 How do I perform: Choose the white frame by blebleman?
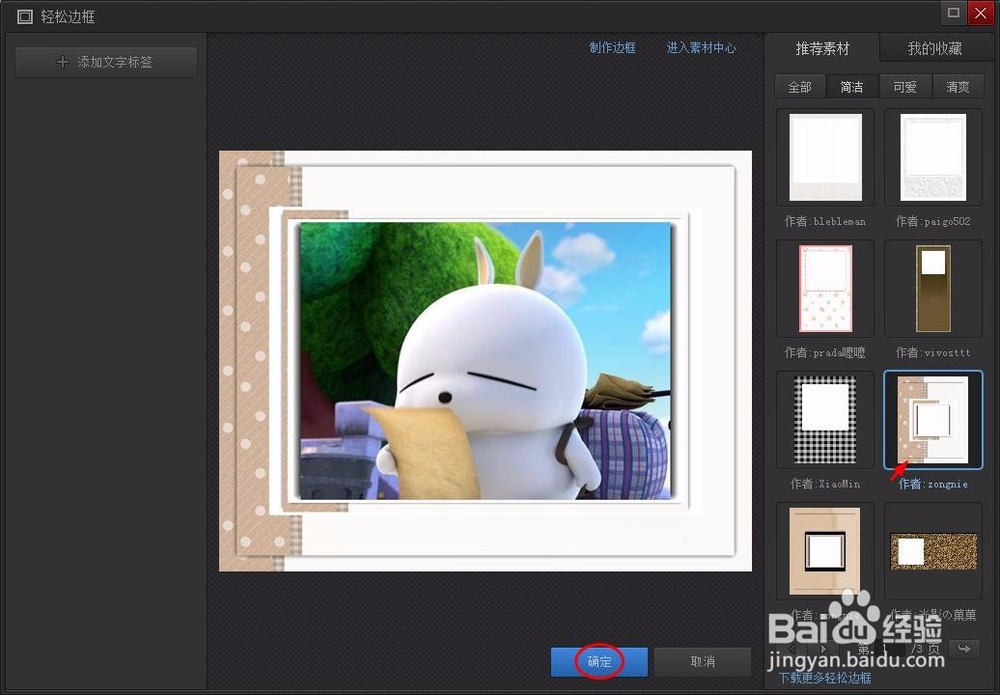click(x=825, y=157)
